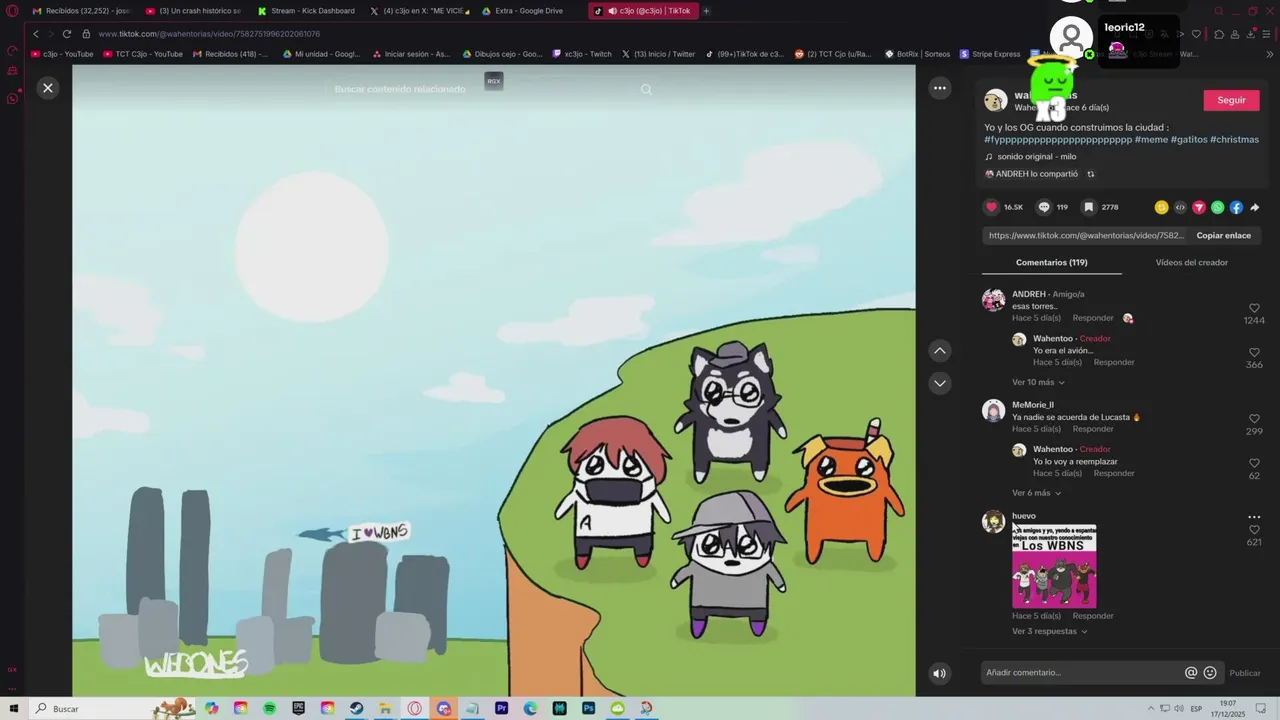Expand 'Ver 10 más' replies
The height and width of the screenshot is (720, 1280).
pos(1038,382)
